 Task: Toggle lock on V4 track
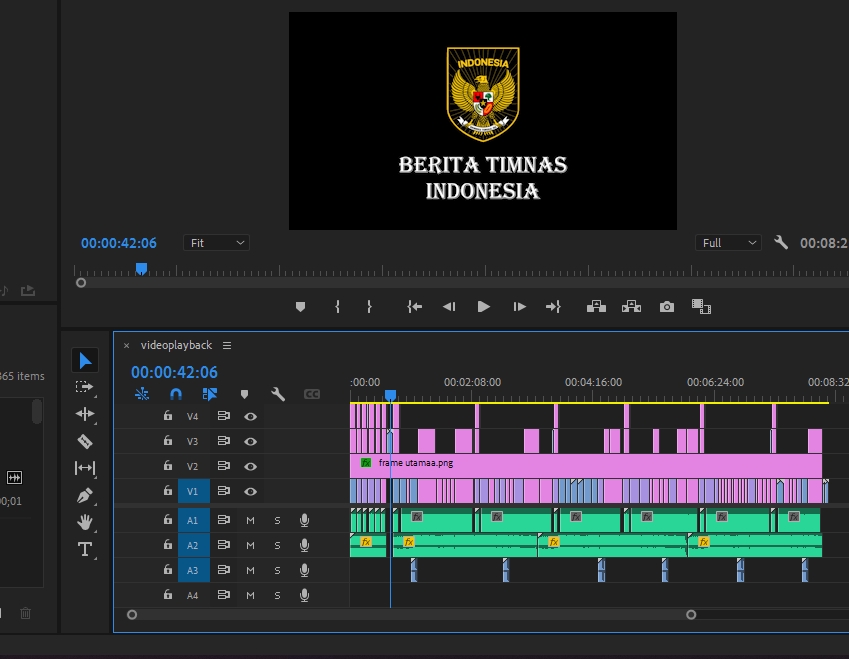168,415
